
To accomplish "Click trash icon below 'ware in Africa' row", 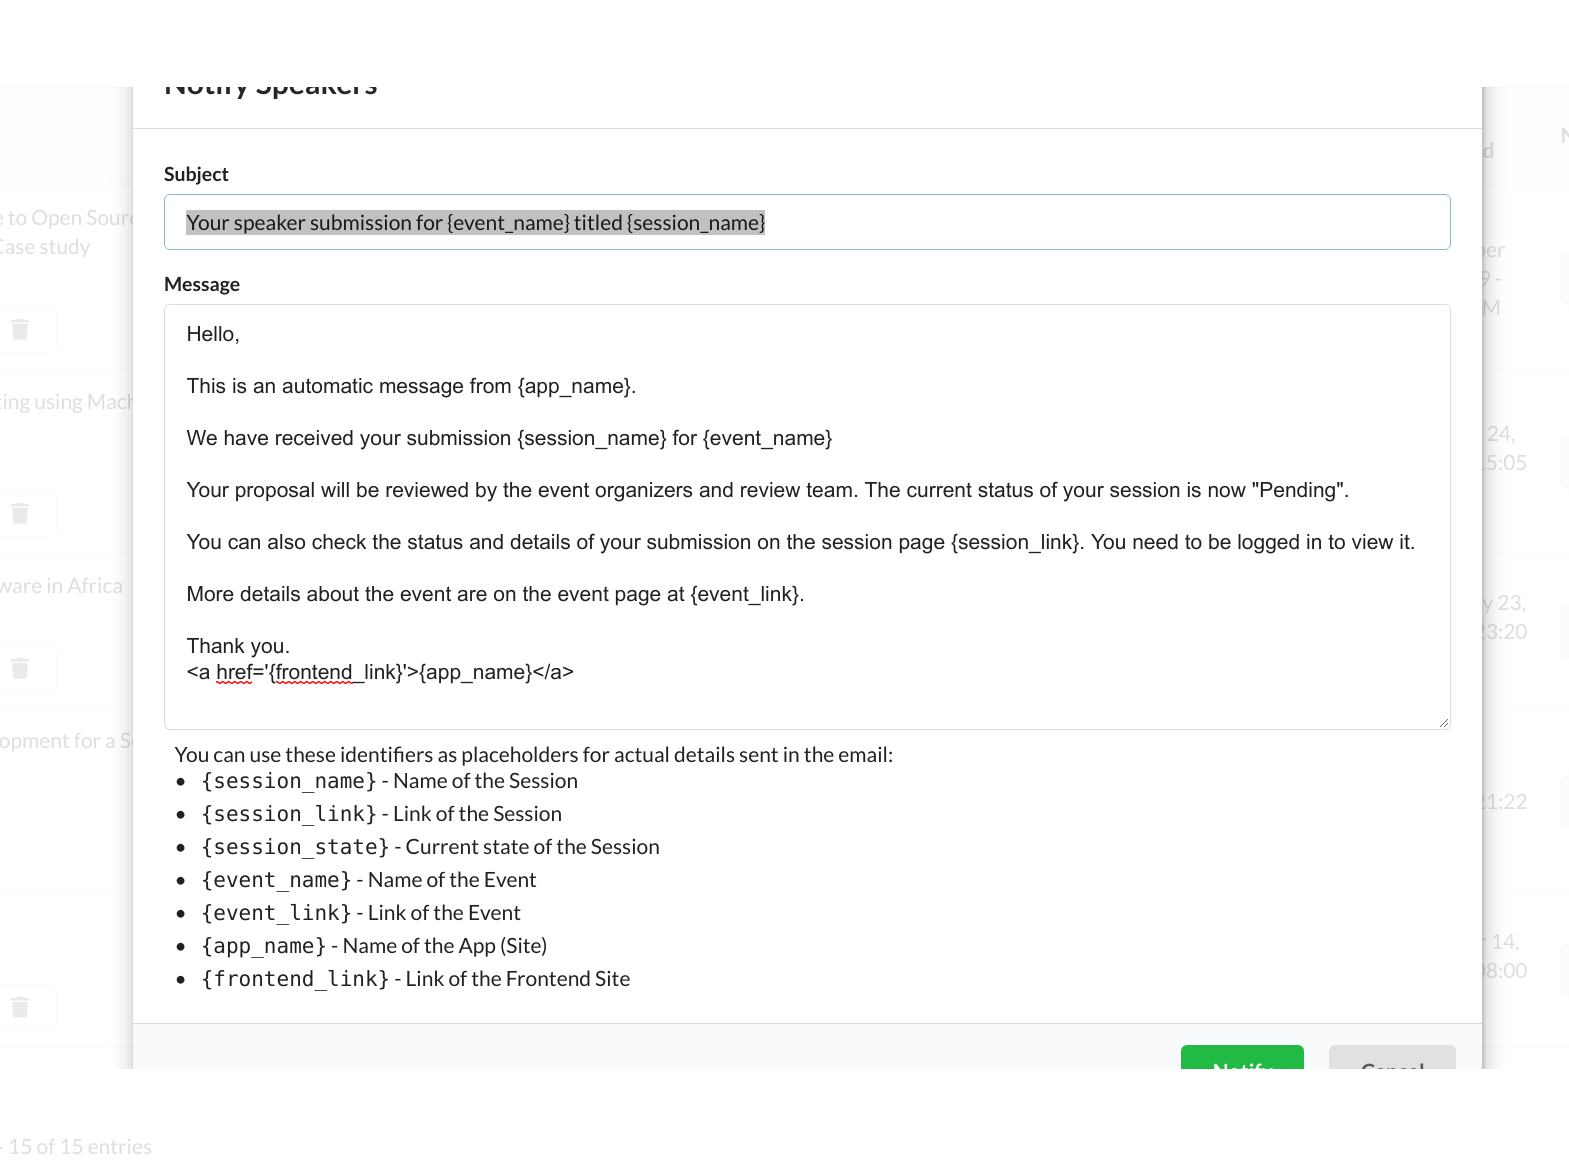I will click(x=20, y=668).
